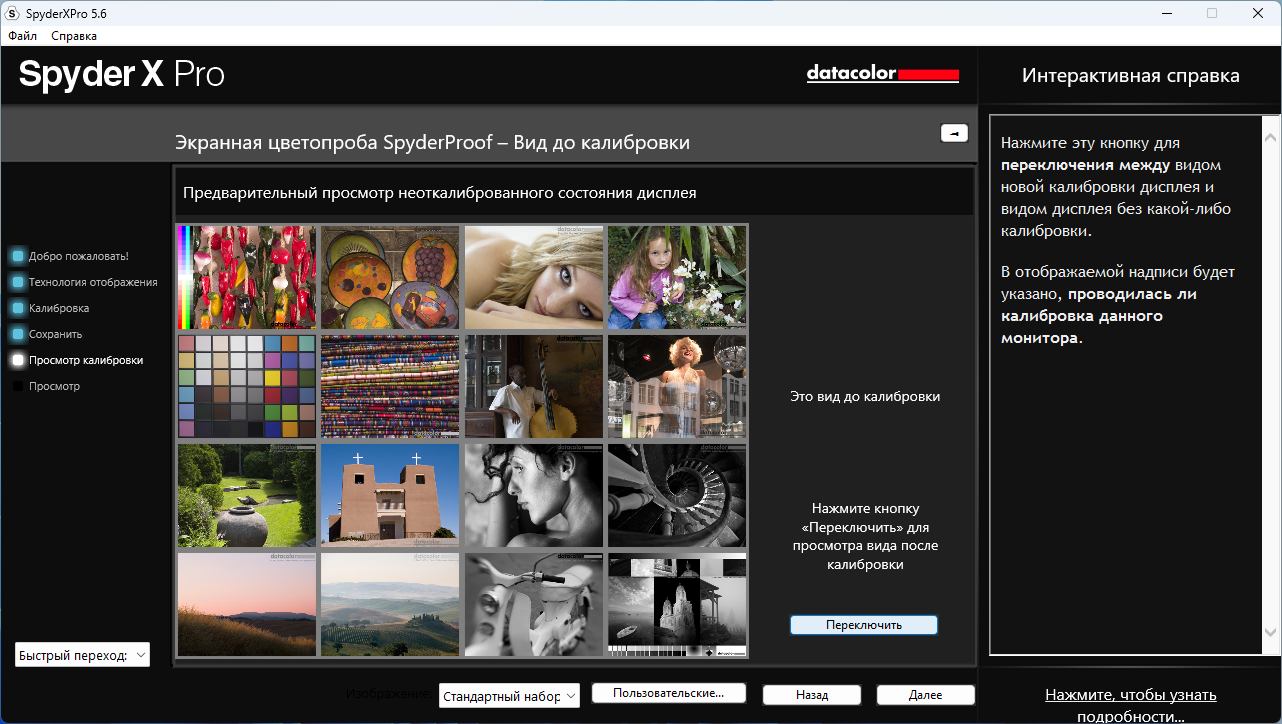Viewport: 1282px width, 724px height.
Task: Expand the Стандартный набор dropdown
Action: click(509, 696)
